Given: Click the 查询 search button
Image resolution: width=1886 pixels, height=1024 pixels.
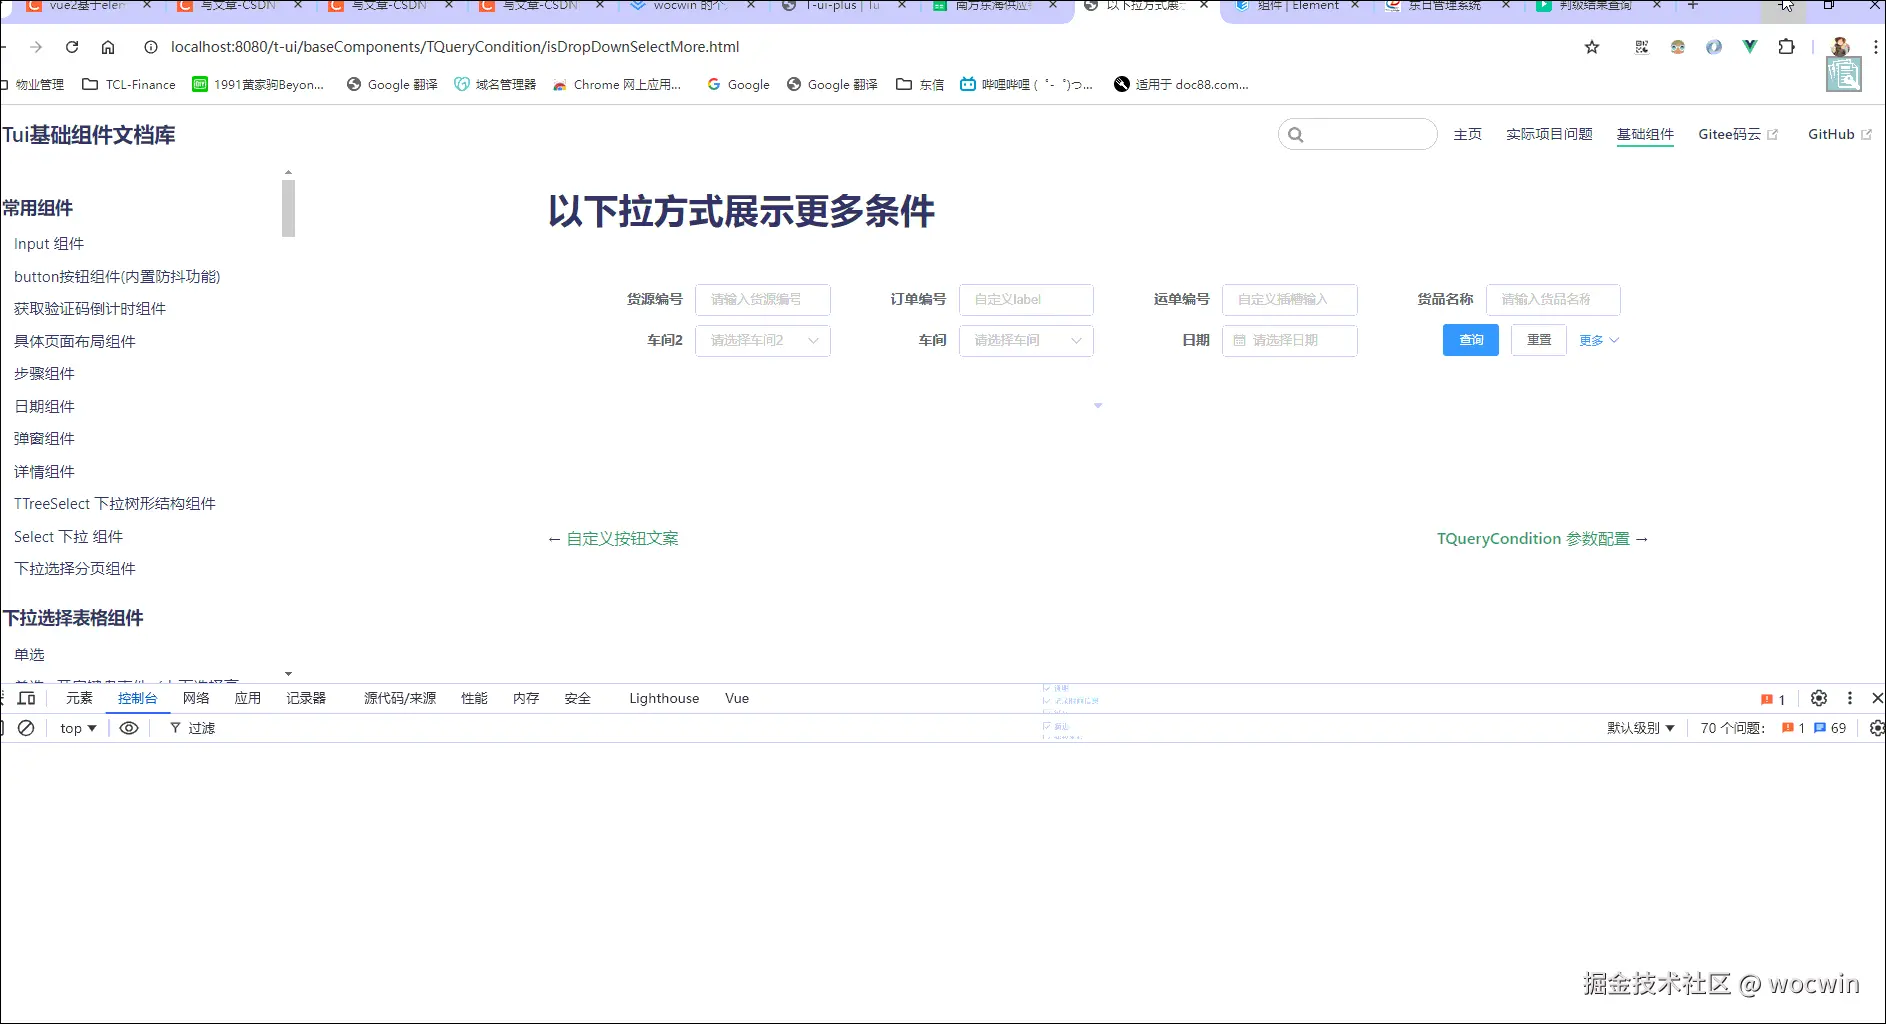Looking at the screenshot, I should click(x=1470, y=340).
